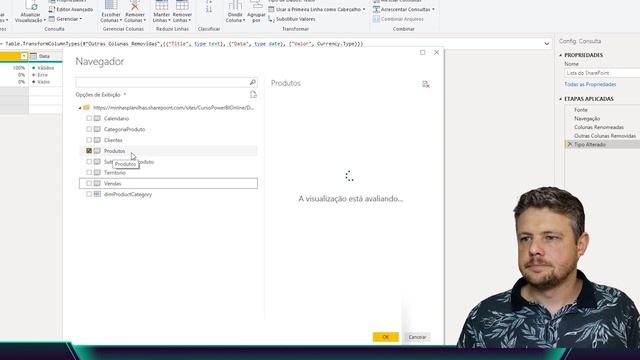640x360 pixels.
Task: Collapse the ETAPAS APLICADAS section
Action: click(560, 99)
